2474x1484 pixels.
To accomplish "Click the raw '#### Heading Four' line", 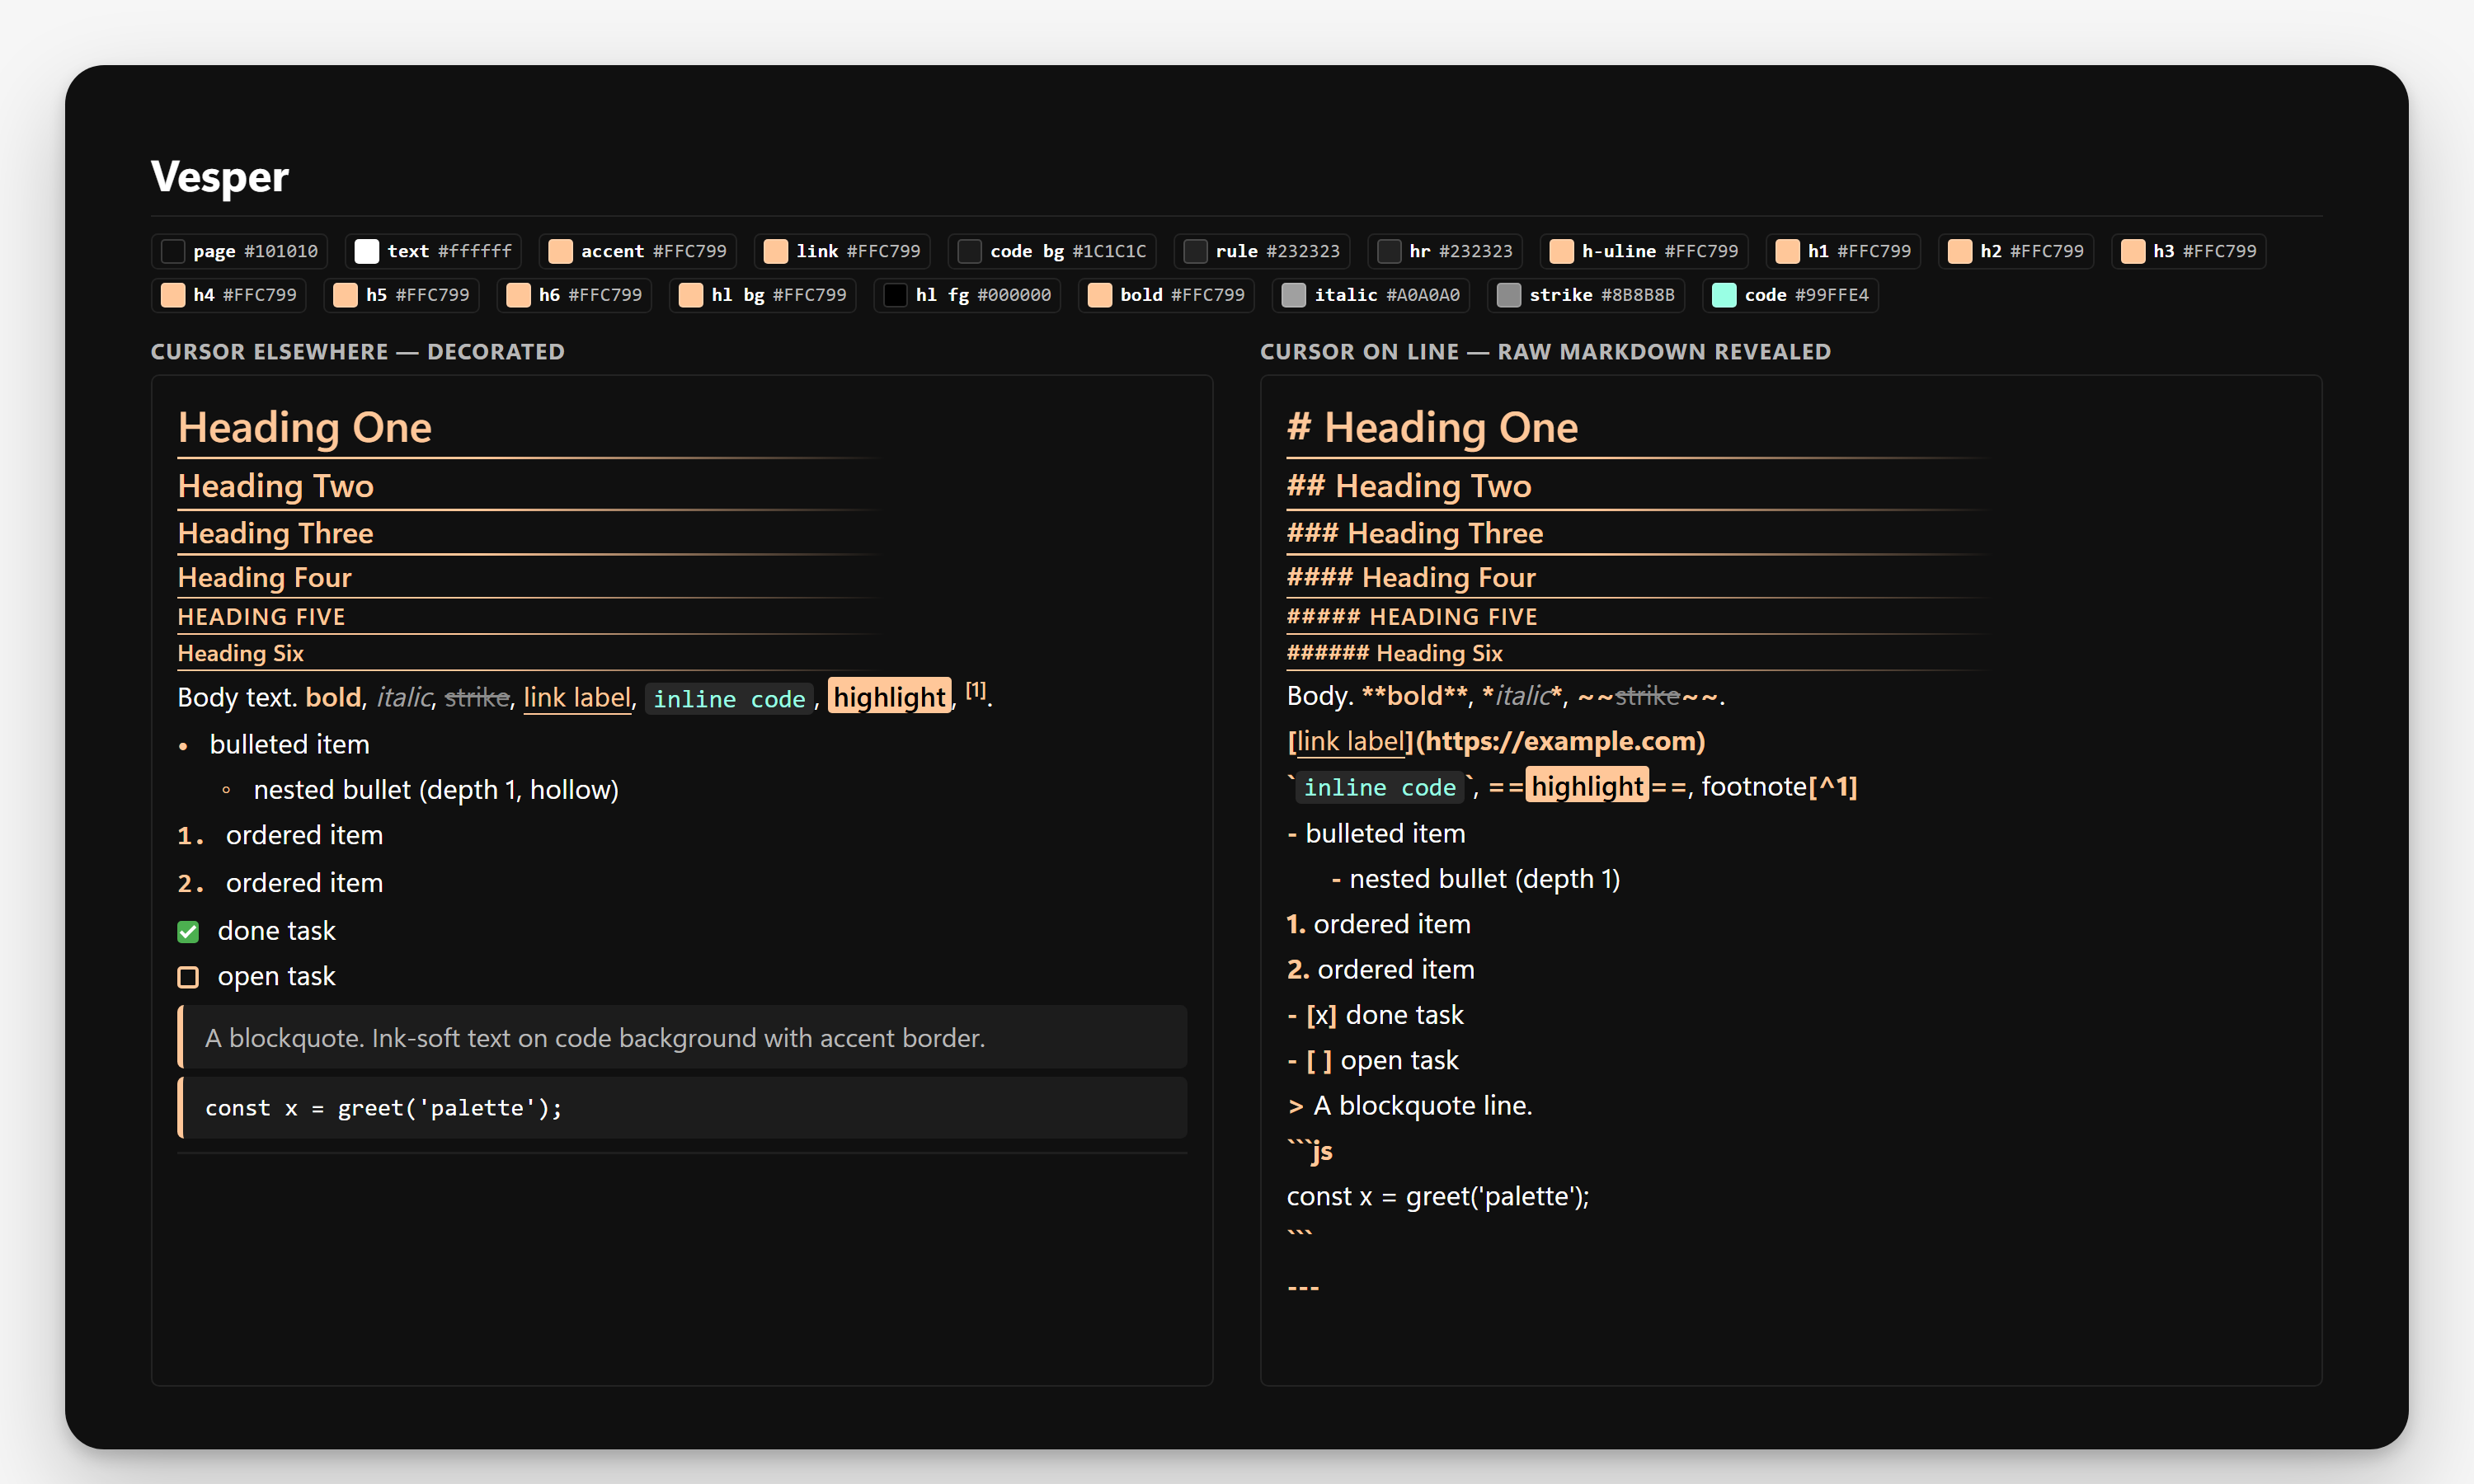I will 1411,577.
